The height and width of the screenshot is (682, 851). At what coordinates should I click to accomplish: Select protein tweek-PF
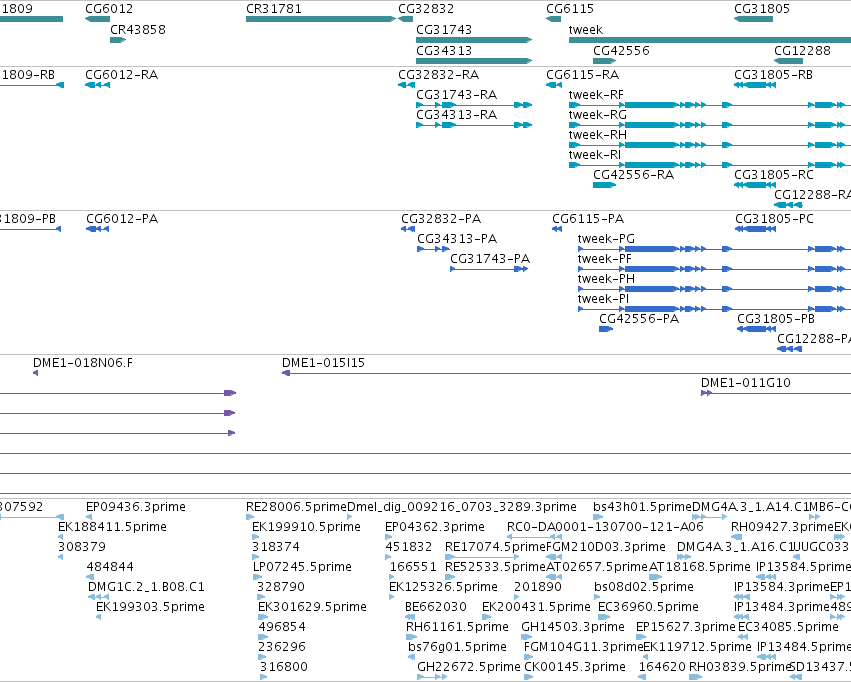pyautogui.click(x=714, y=269)
